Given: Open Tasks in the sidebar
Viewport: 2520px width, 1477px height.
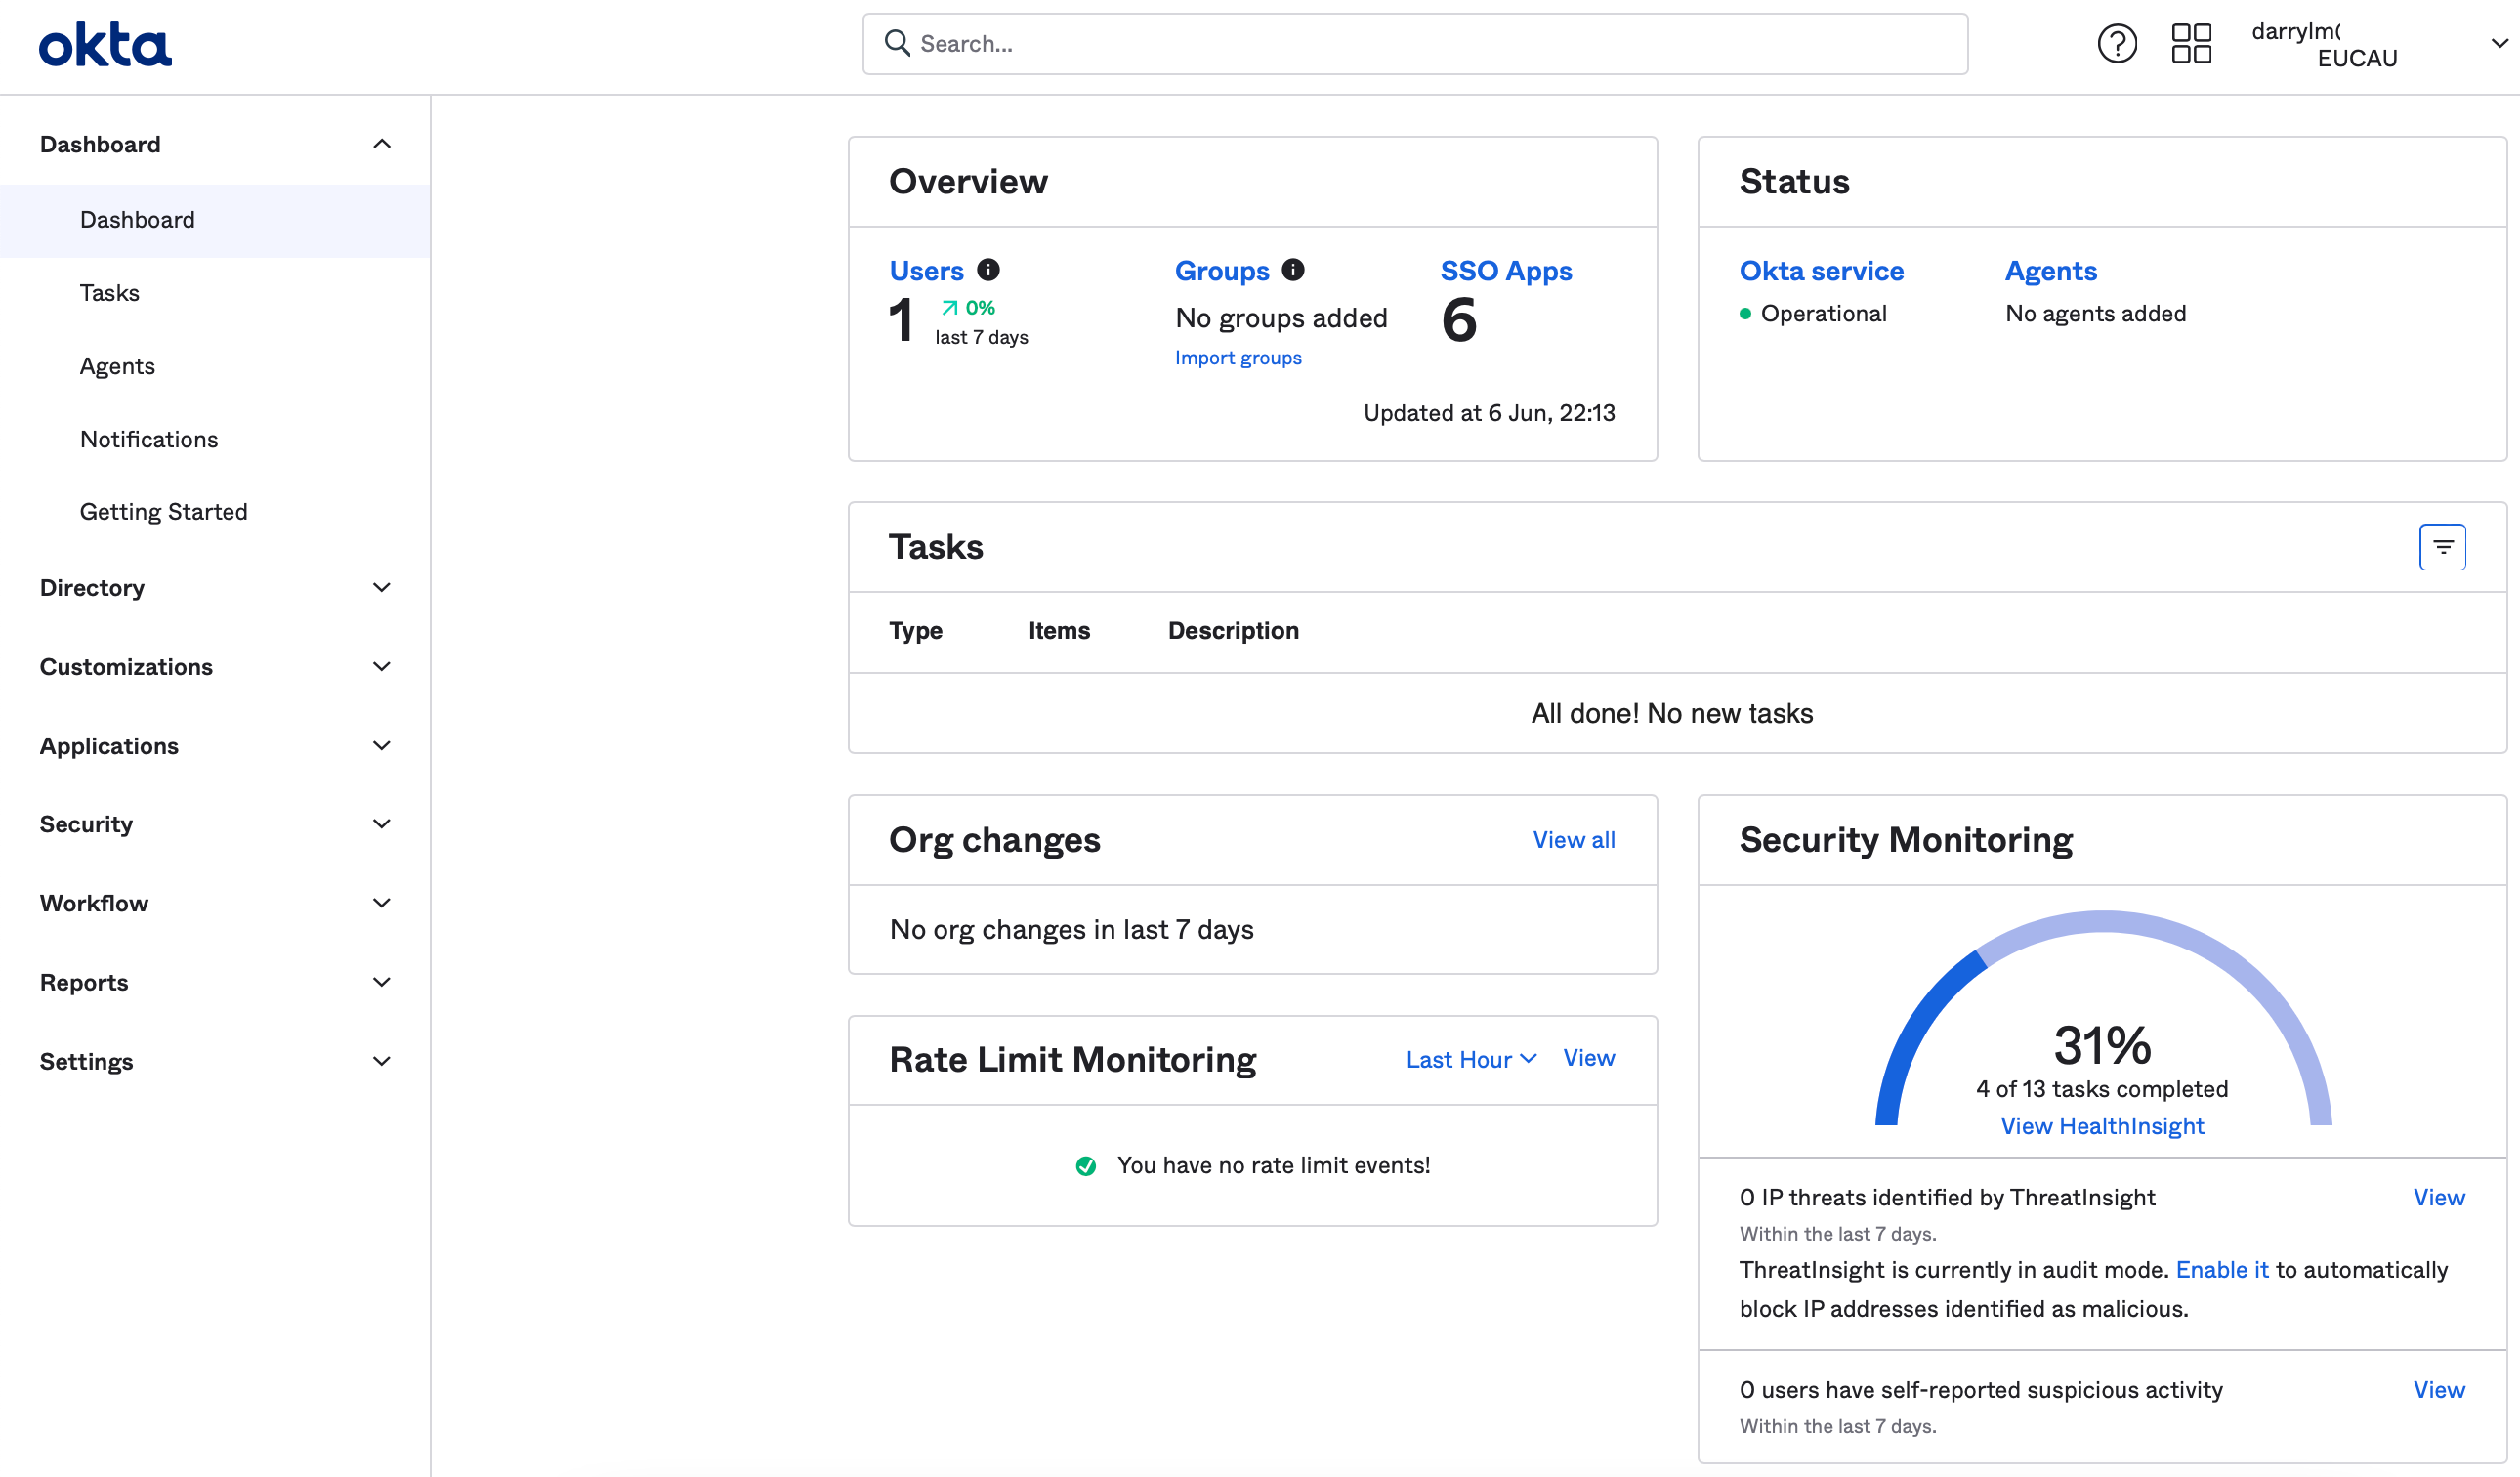Looking at the screenshot, I should pos(110,293).
